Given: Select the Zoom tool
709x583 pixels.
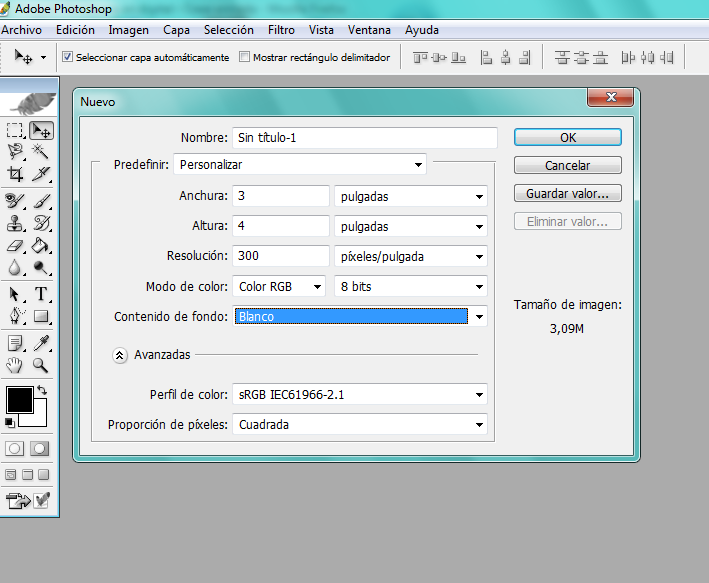Looking at the screenshot, I should pyautogui.click(x=41, y=365).
